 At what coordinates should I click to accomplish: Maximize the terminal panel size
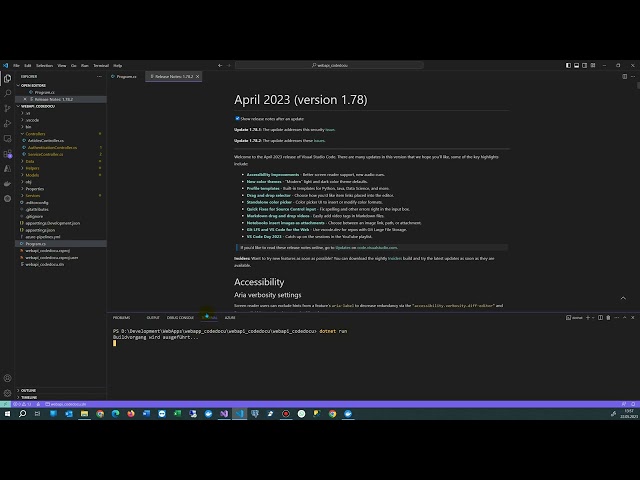[x=624, y=318]
